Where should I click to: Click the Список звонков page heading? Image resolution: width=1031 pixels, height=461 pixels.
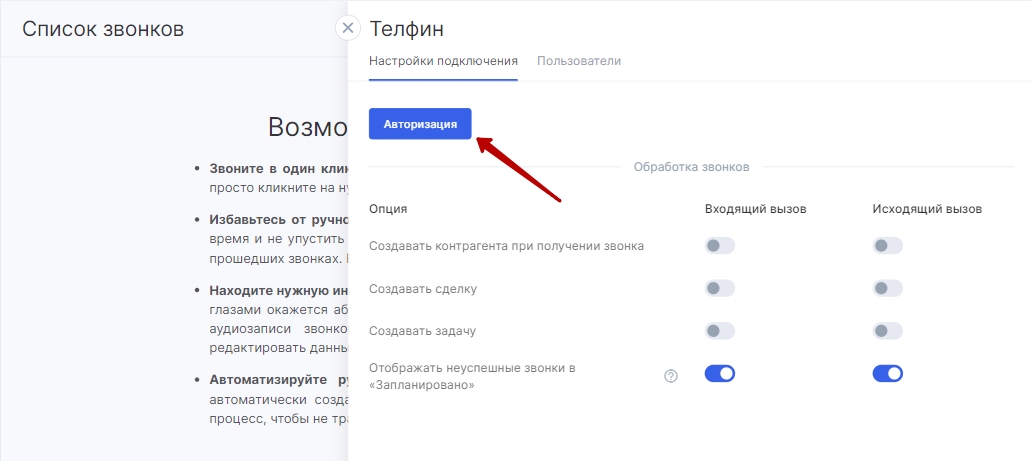[103, 29]
